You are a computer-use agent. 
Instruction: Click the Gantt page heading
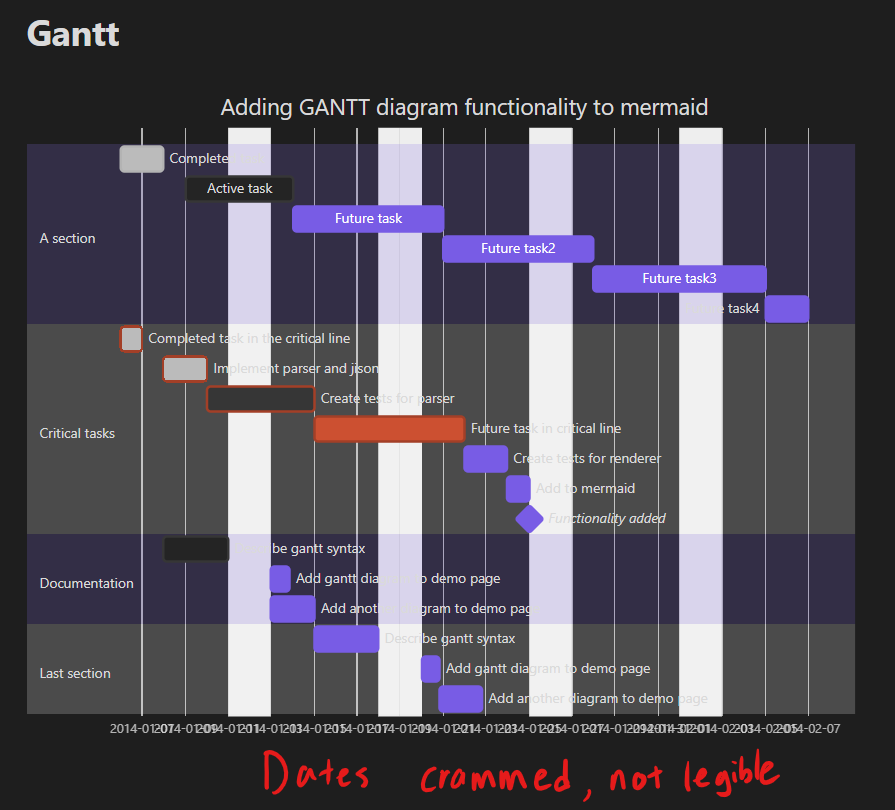(71, 33)
